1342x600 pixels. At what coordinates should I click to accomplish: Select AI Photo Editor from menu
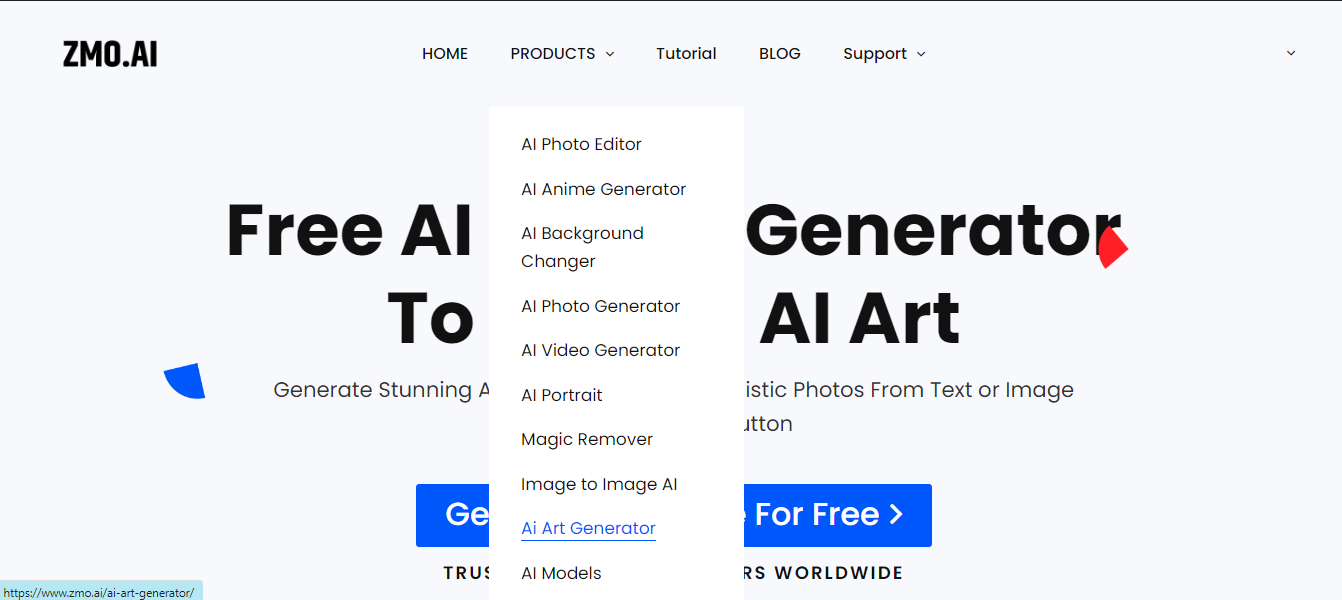coord(581,144)
